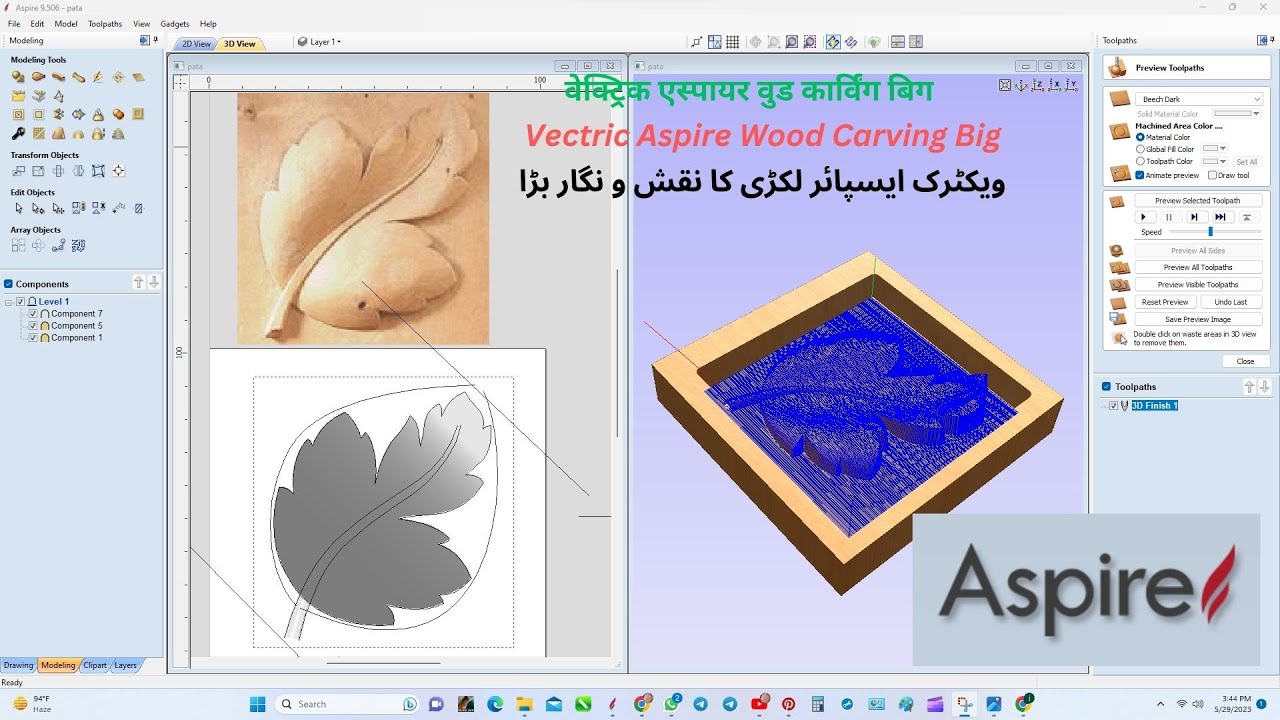Open Microsoft Edge from the taskbar

pyautogui.click(x=495, y=704)
